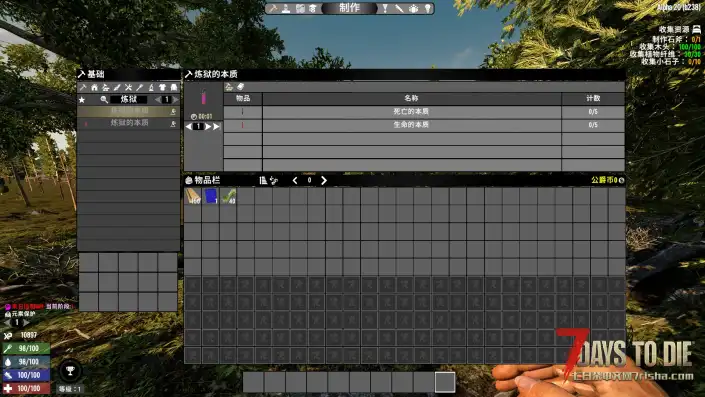The height and width of the screenshot is (397, 705).
Task: Set craft quantity to maximum
Action: [216, 127]
